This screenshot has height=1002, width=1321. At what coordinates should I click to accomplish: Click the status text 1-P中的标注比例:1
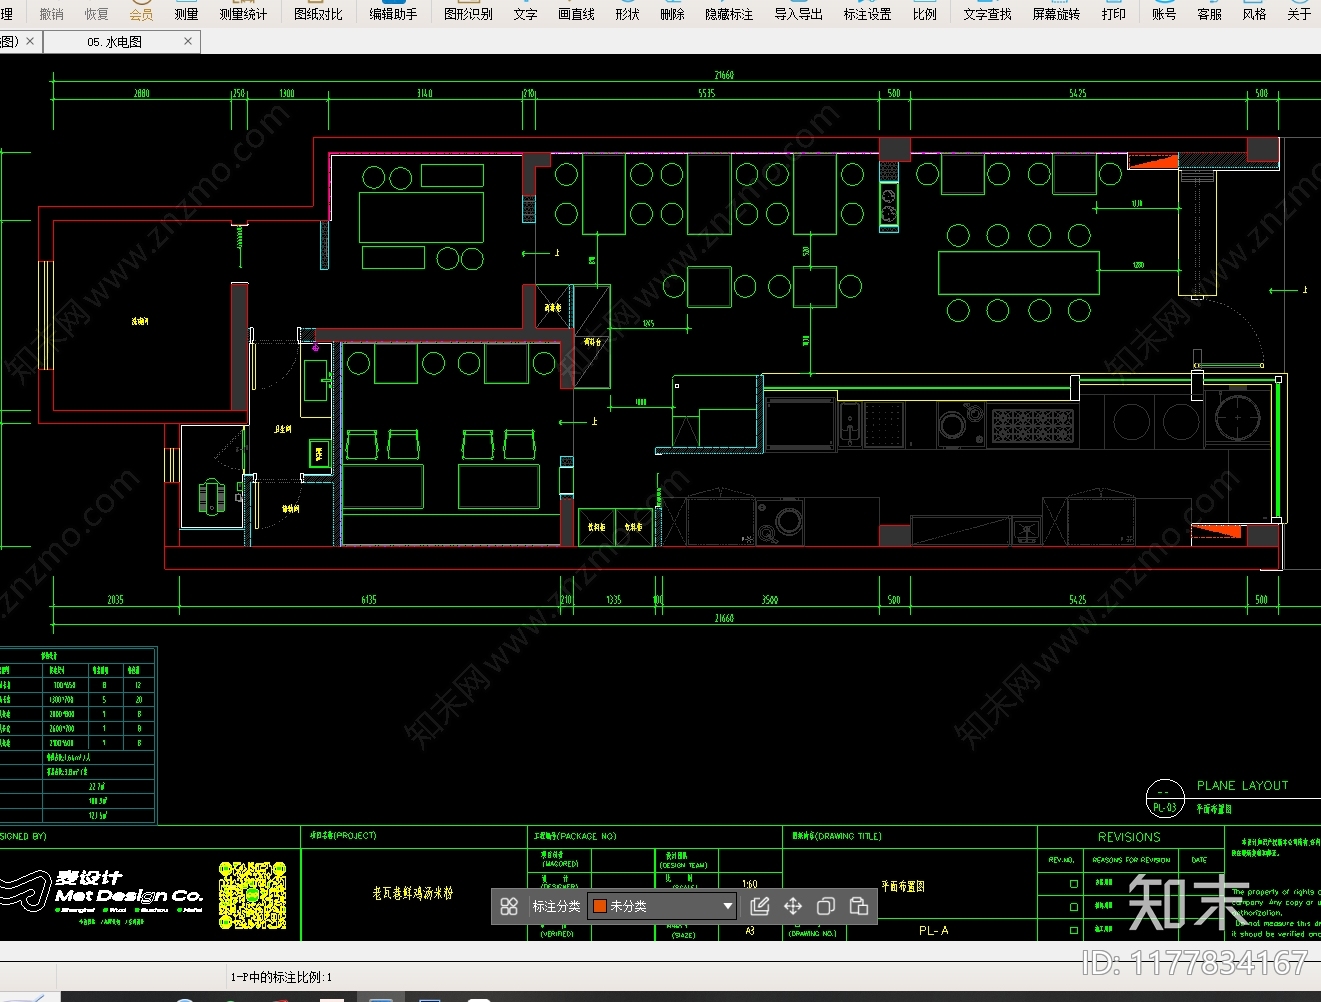click(281, 977)
